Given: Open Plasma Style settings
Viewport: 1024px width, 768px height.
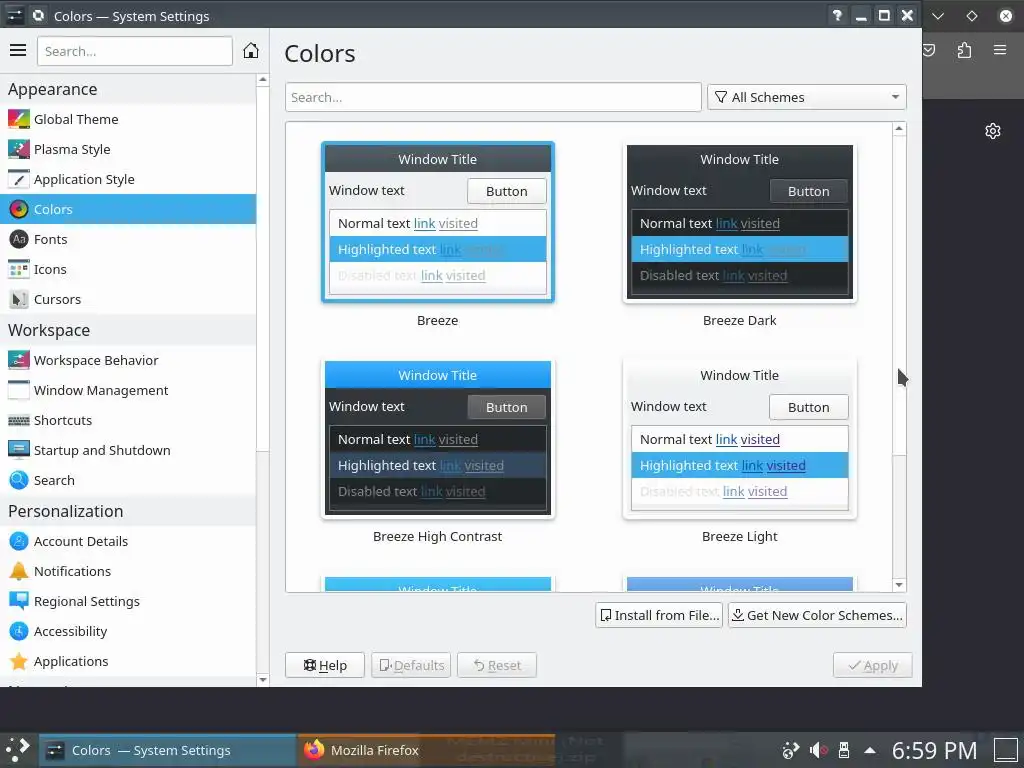Looking at the screenshot, I should click(128, 149).
